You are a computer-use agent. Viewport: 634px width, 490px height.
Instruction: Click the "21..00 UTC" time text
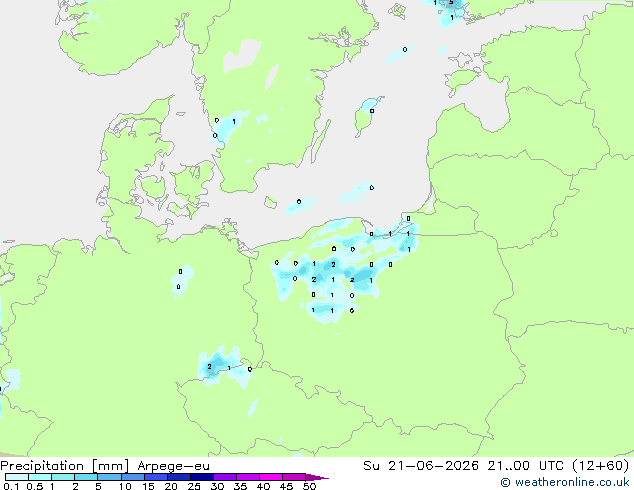[525, 466]
